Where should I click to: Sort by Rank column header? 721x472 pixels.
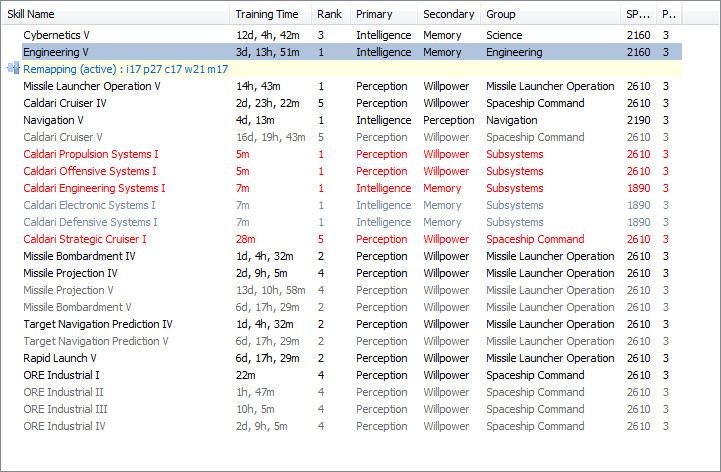pyautogui.click(x=331, y=14)
